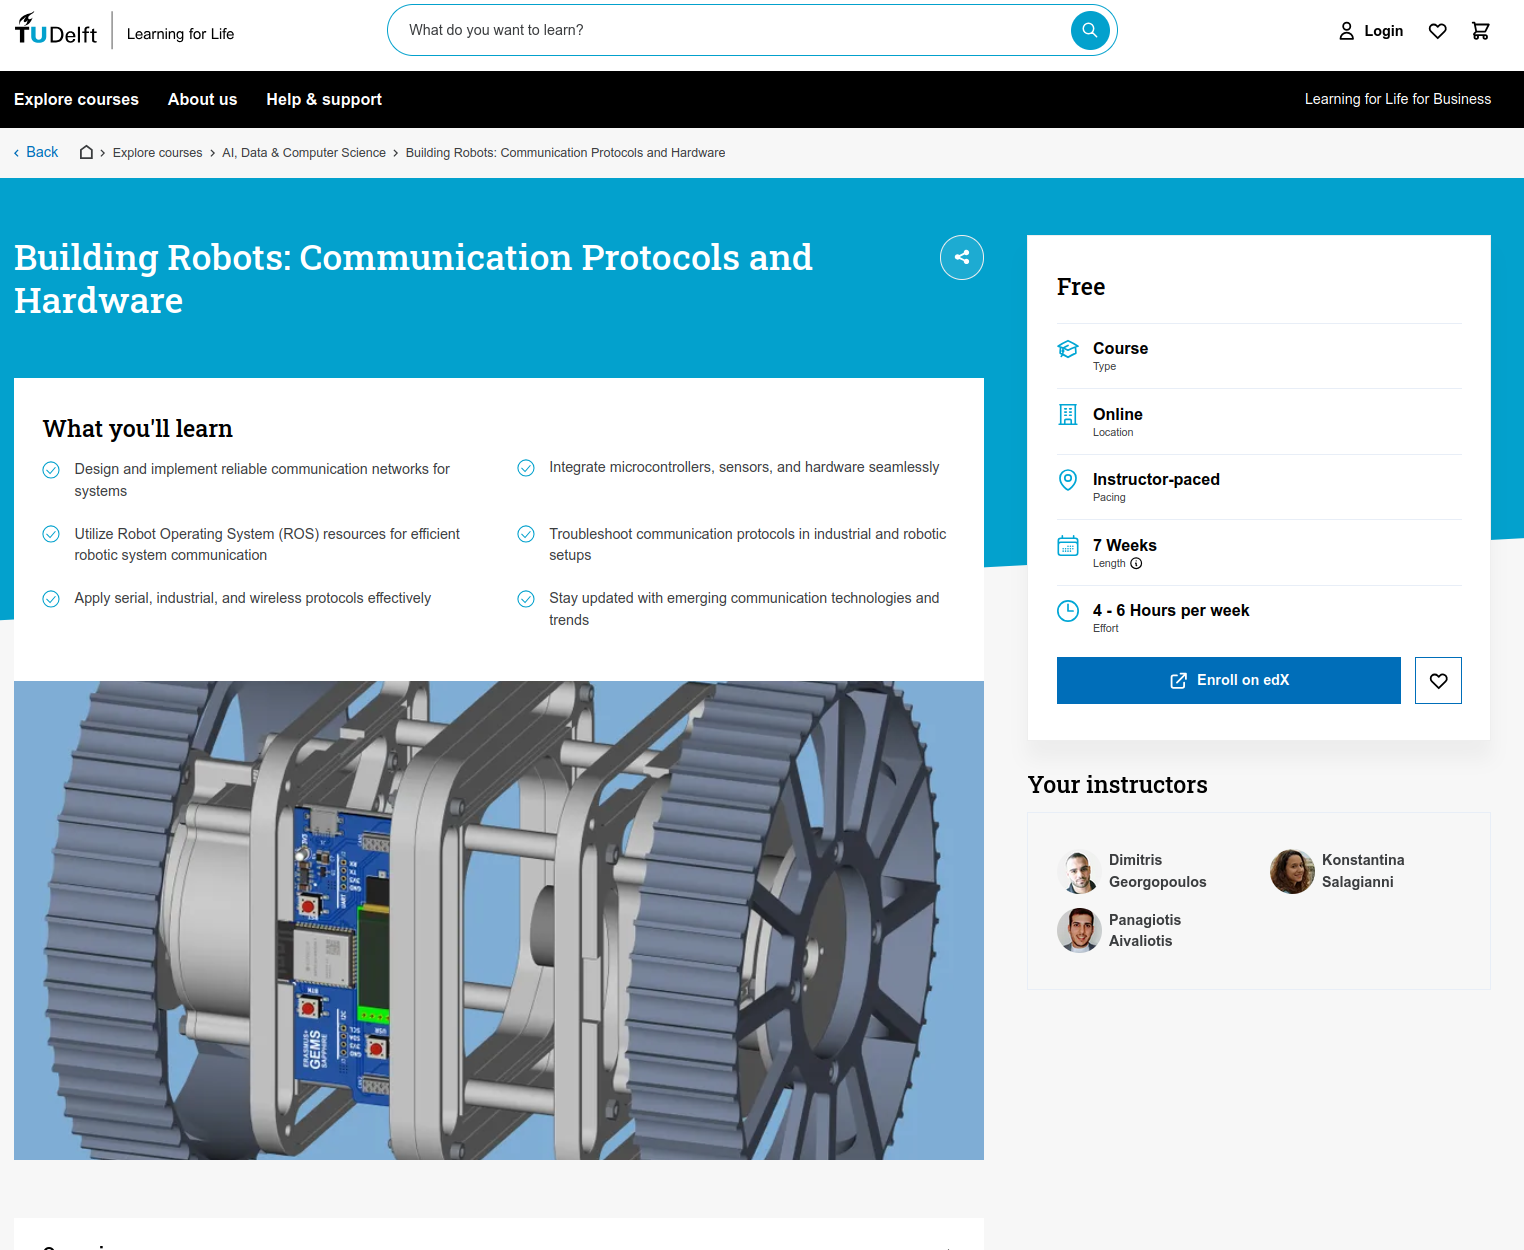Click Dimitris Georgopoulos's profile photo
The height and width of the screenshot is (1250, 1524).
(1079, 871)
